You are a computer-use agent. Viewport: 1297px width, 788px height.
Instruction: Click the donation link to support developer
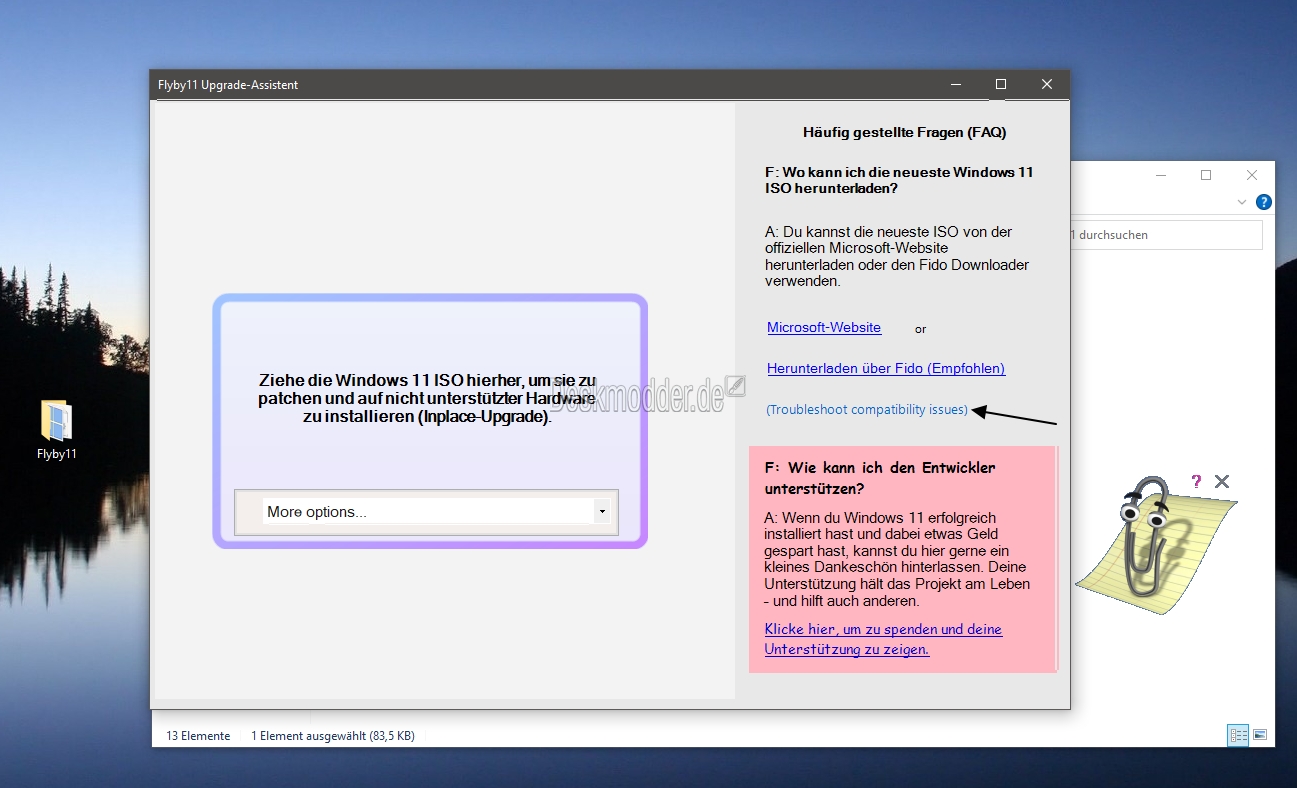(x=883, y=639)
